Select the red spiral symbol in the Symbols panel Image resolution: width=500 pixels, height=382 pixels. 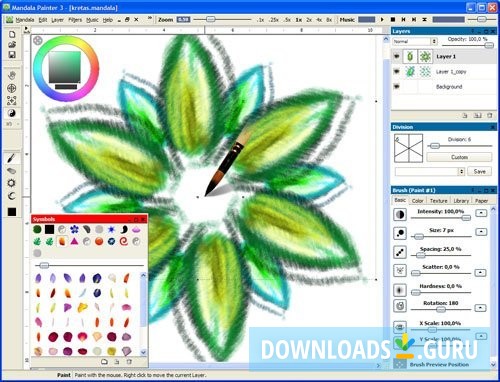tap(124, 241)
